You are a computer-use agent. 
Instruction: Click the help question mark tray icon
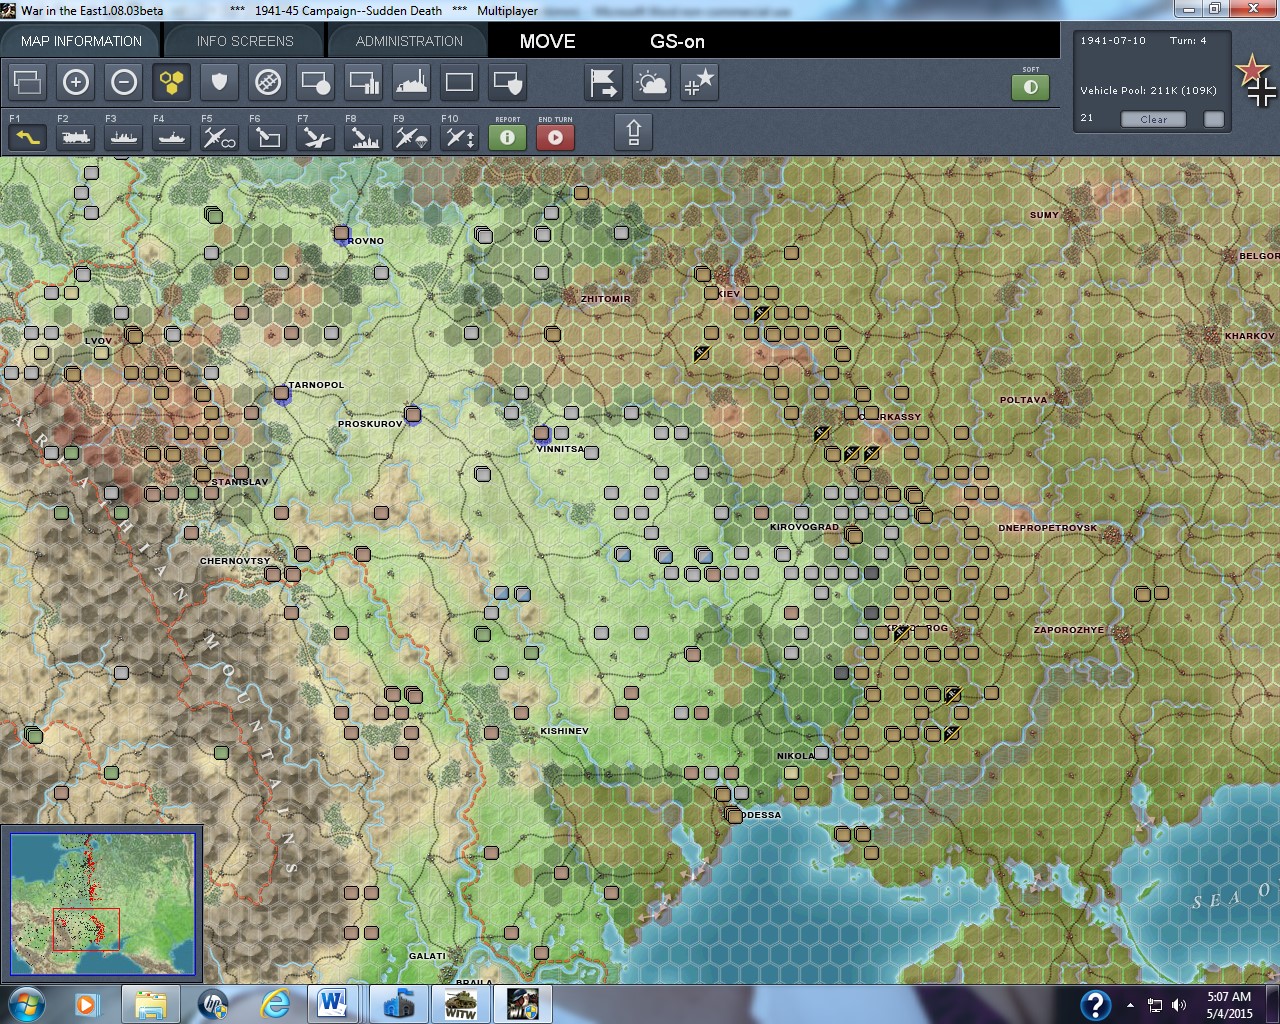pos(1095,1004)
